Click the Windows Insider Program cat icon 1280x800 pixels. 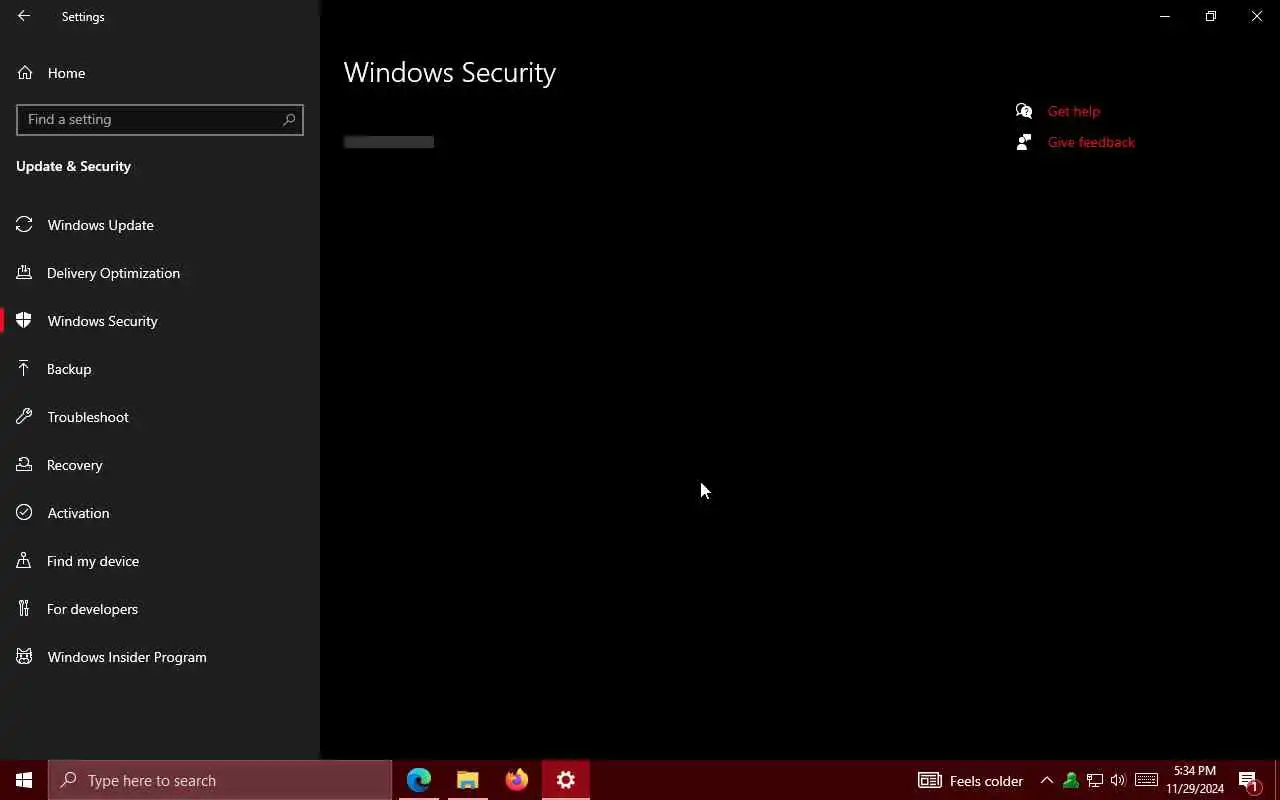point(25,657)
